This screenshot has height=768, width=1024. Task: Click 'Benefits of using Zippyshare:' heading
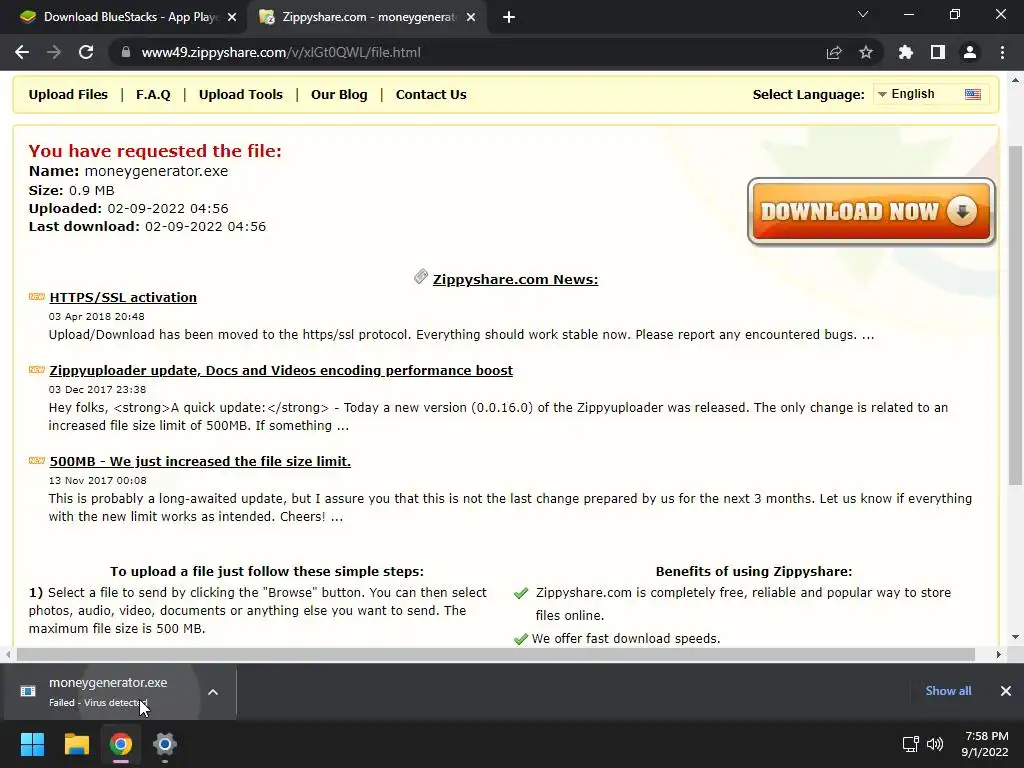pyautogui.click(x=754, y=571)
